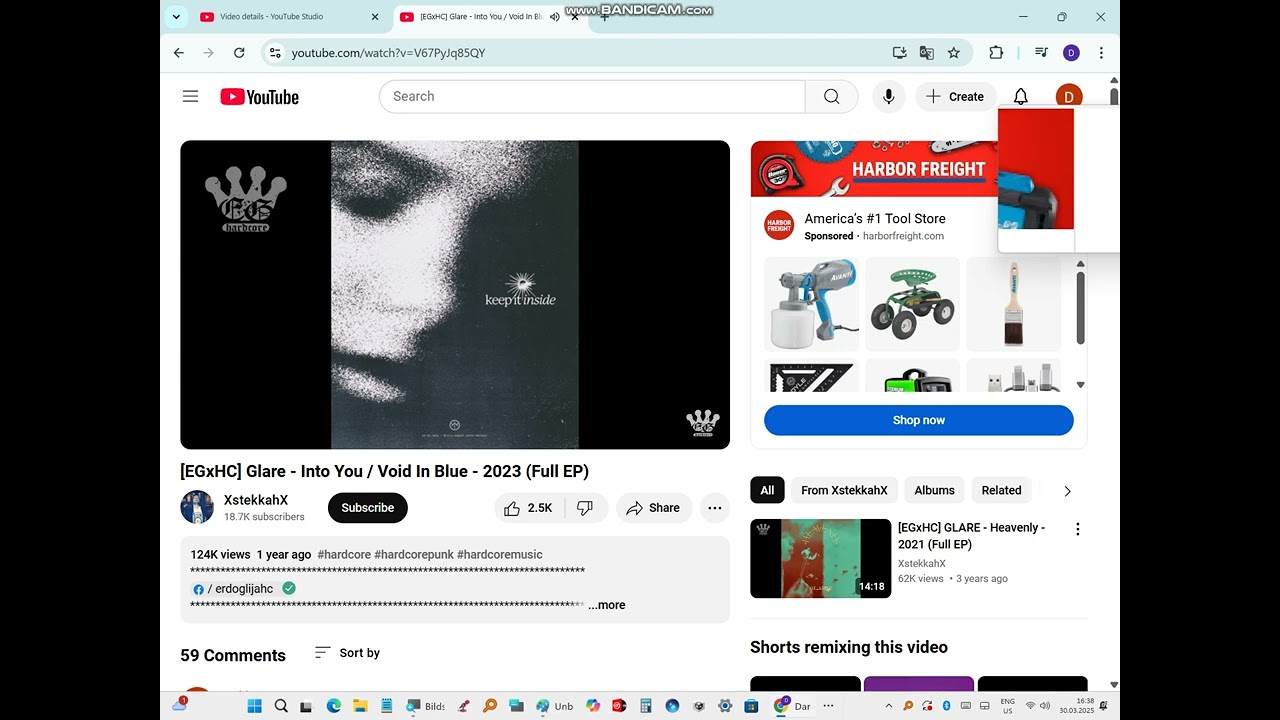Open the YouTube guide hamburger menu
The image size is (1280, 720).
[190, 97]
